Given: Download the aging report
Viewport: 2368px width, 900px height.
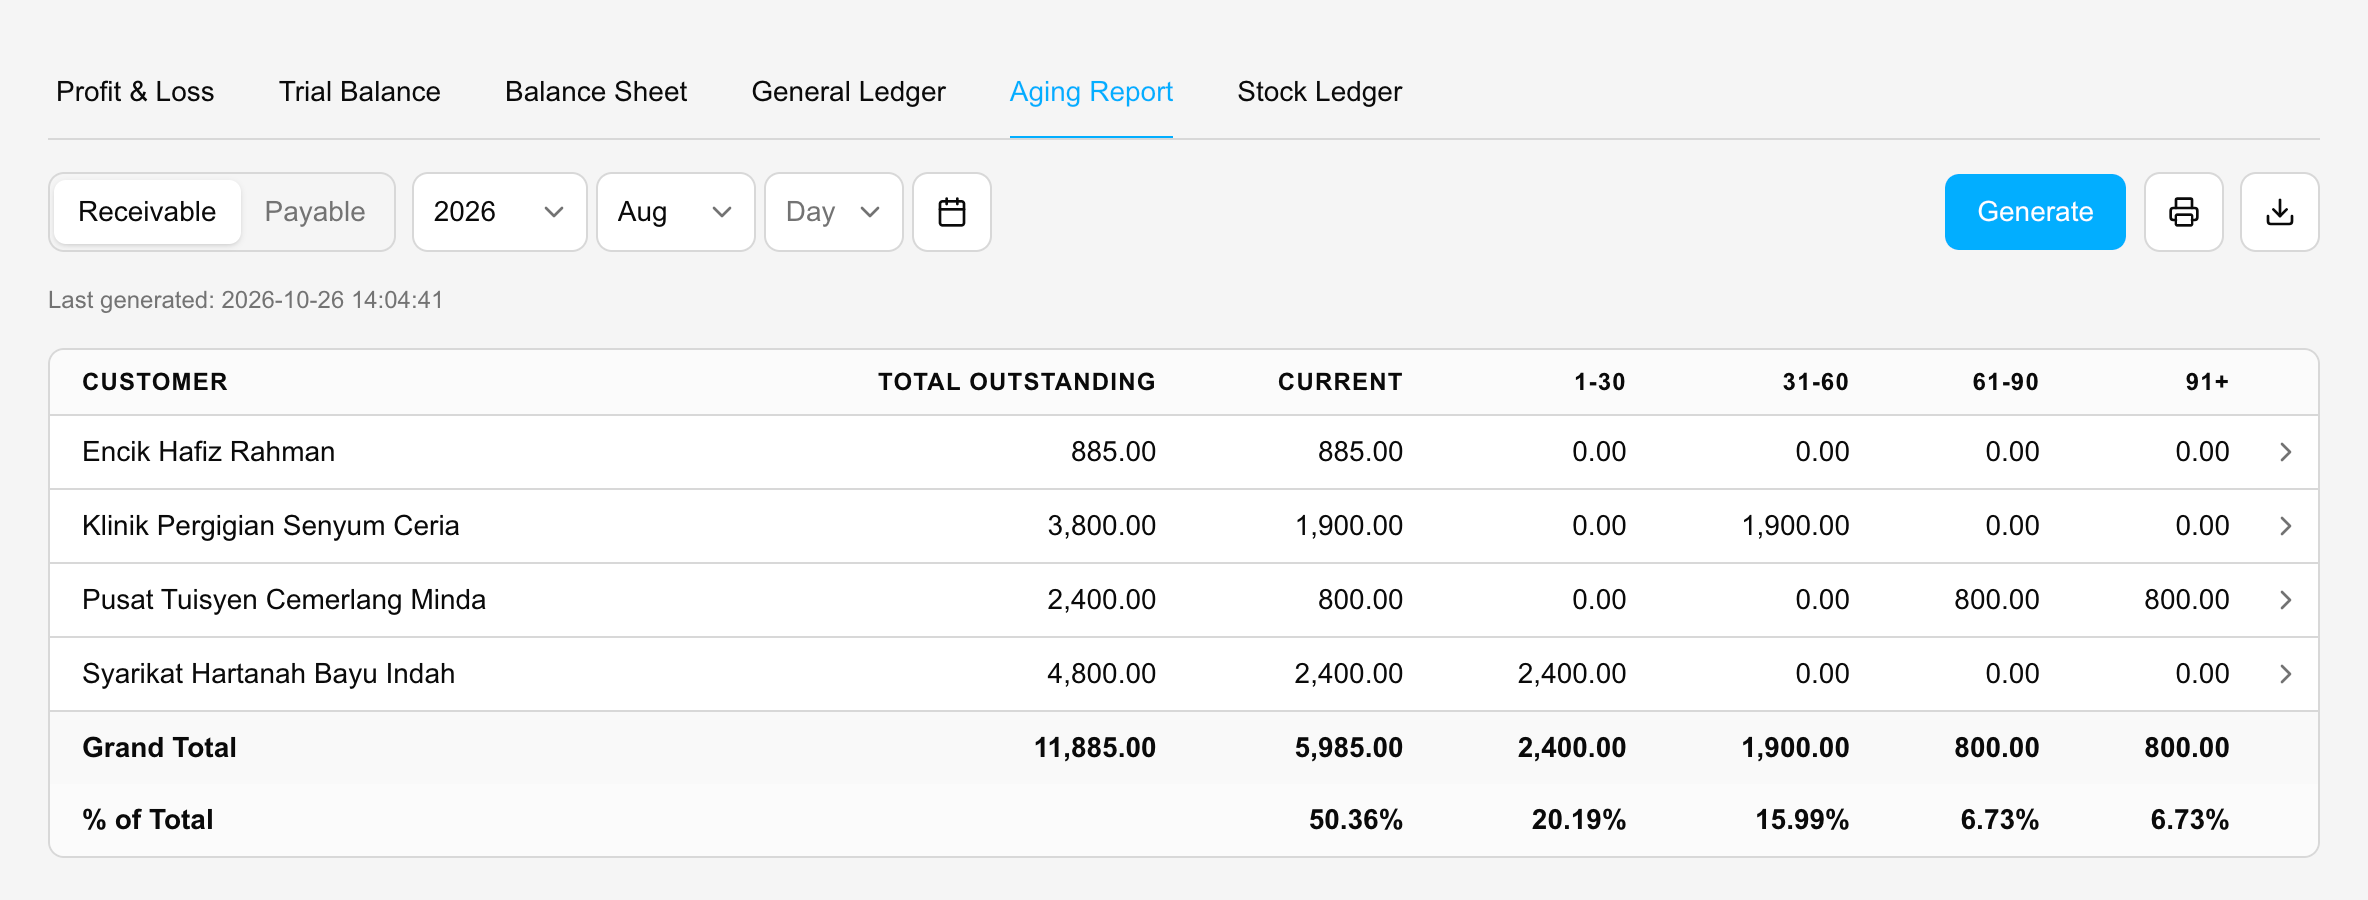Looking at the screenshot, I should click(2279, 212).
